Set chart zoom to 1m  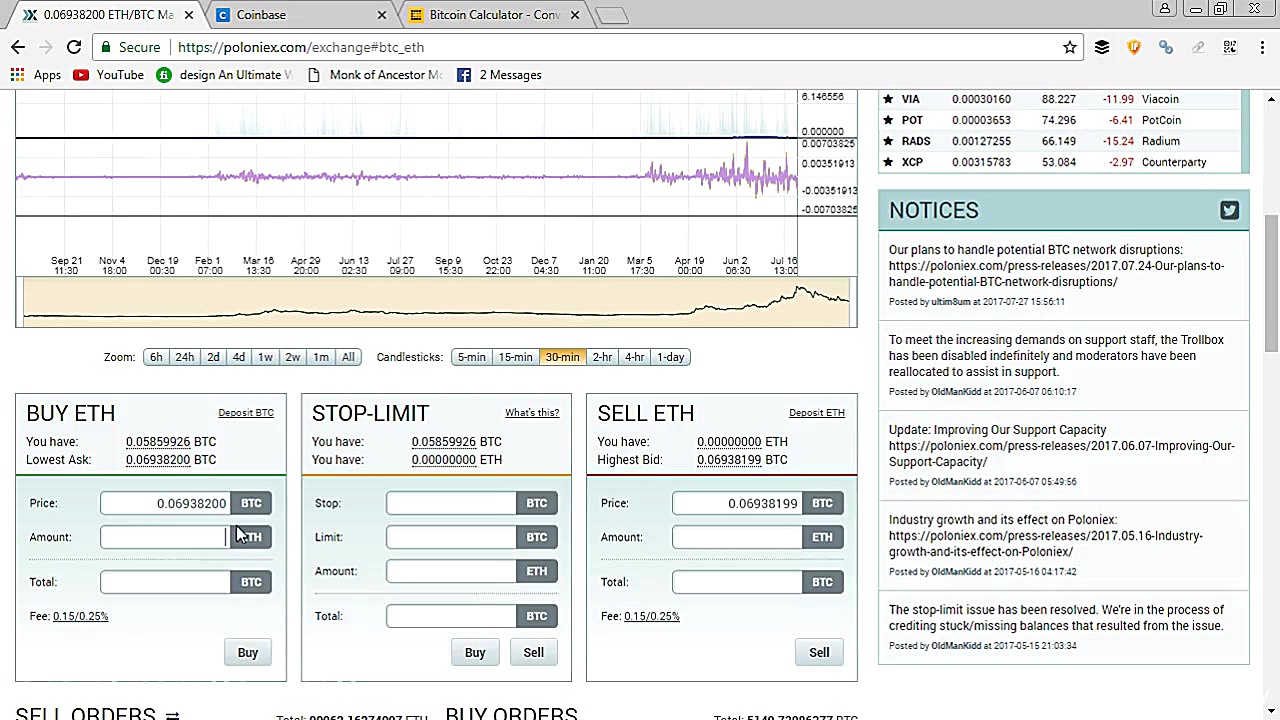click(x=321, y=357)
